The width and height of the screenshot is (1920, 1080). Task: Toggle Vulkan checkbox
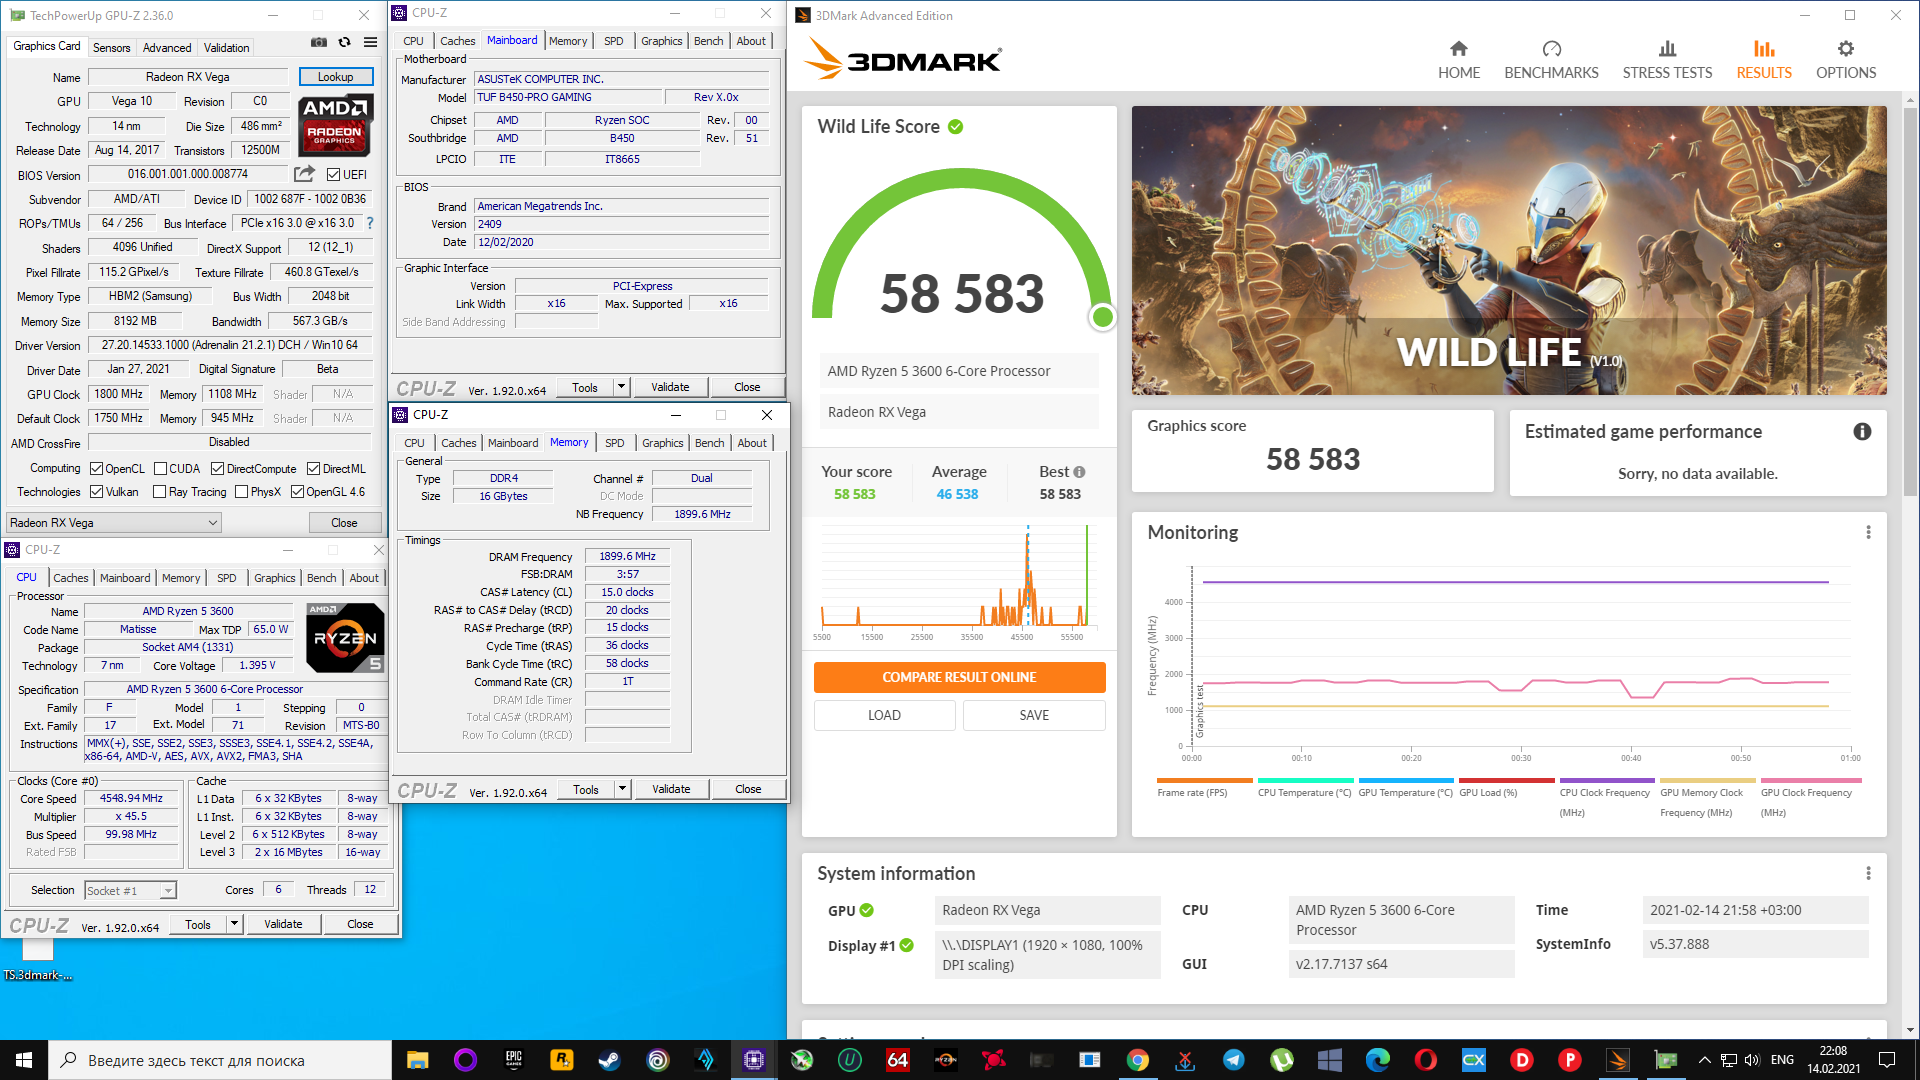pyautogui.click(x=97, y=492)
